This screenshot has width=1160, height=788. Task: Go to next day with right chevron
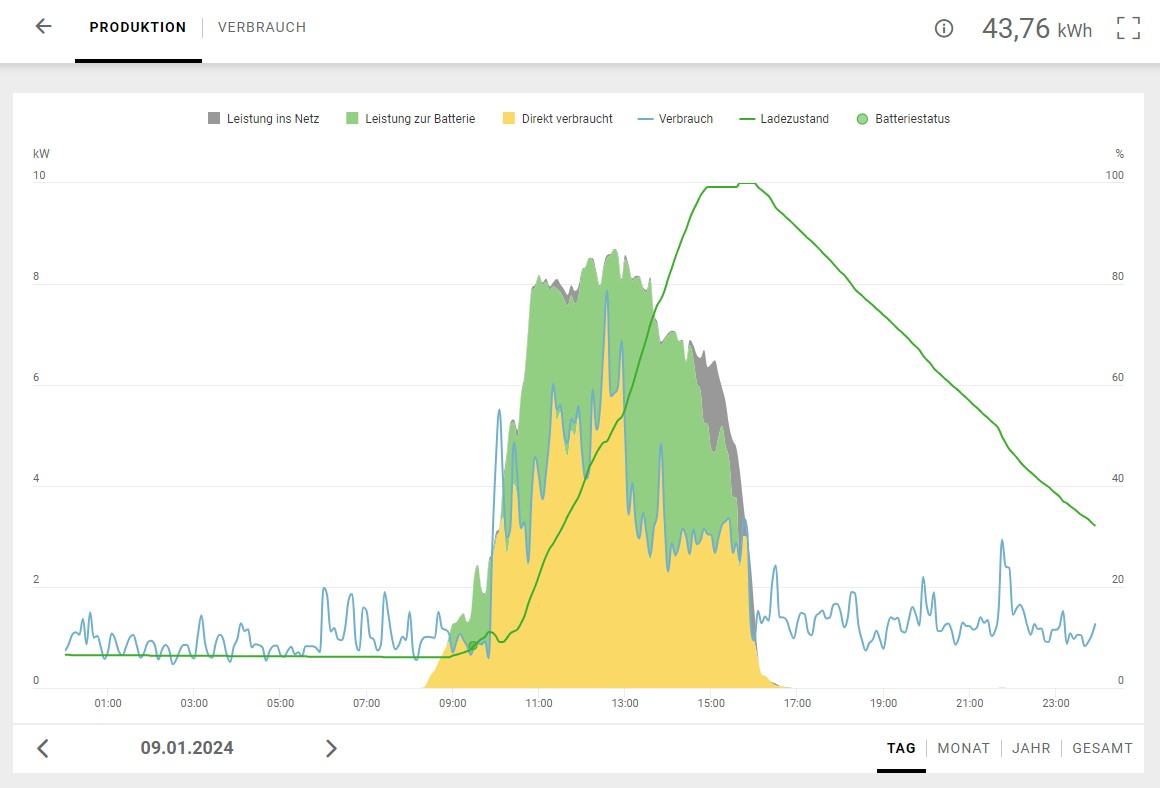[x=331, y=748]
